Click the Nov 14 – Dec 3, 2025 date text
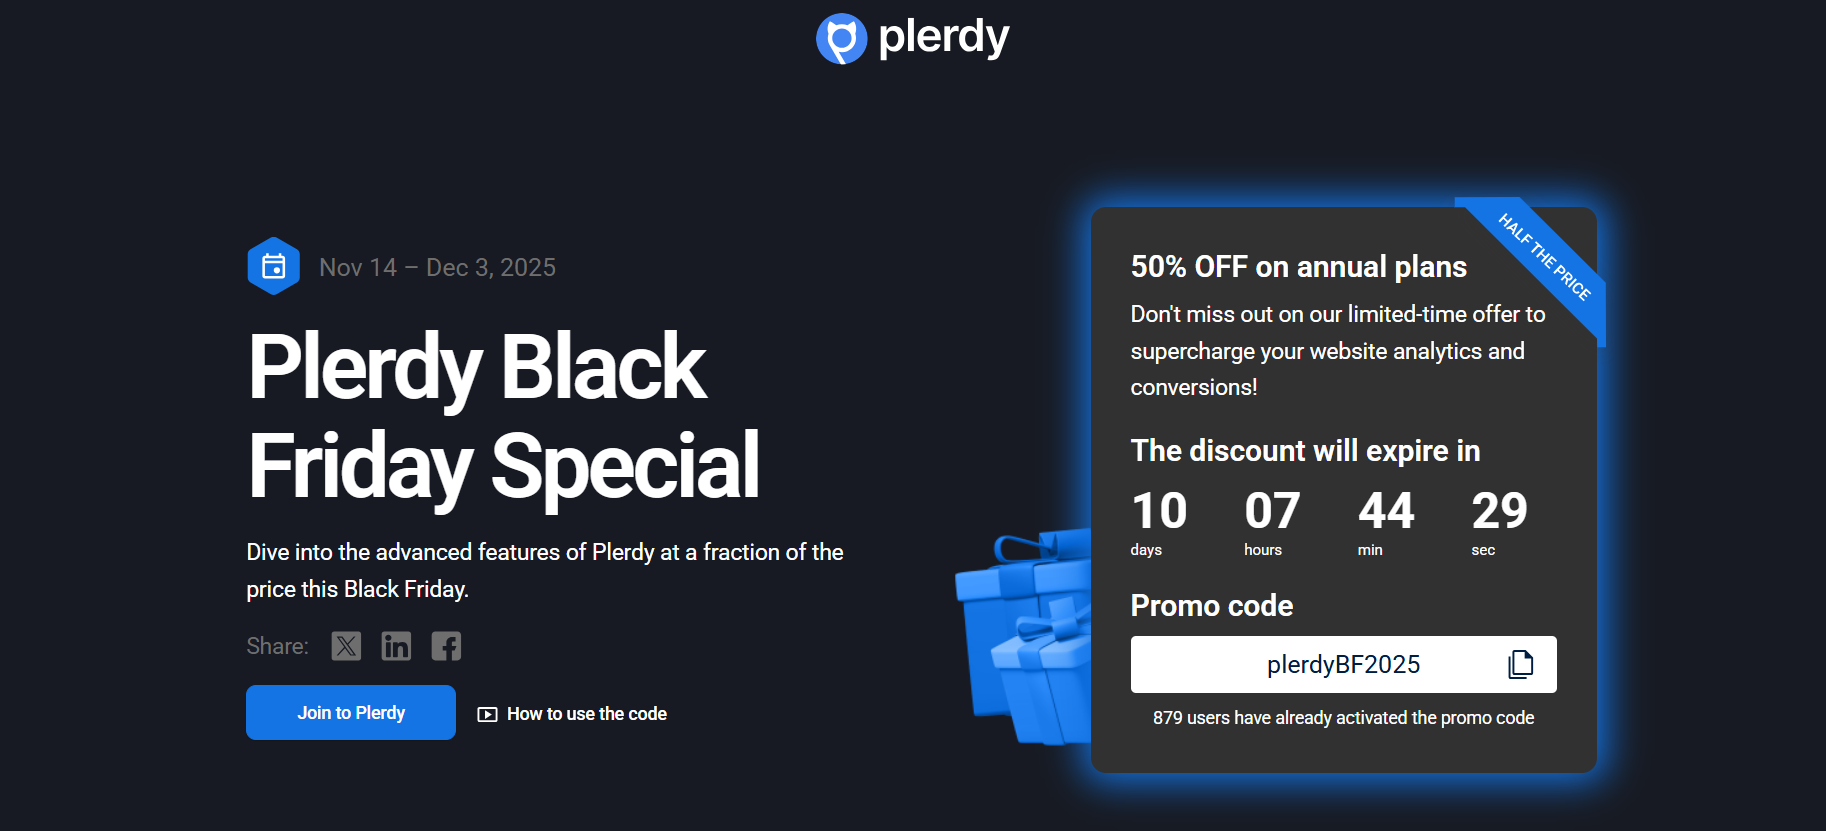The image size is (1826, 831). [x=437, y=267]
